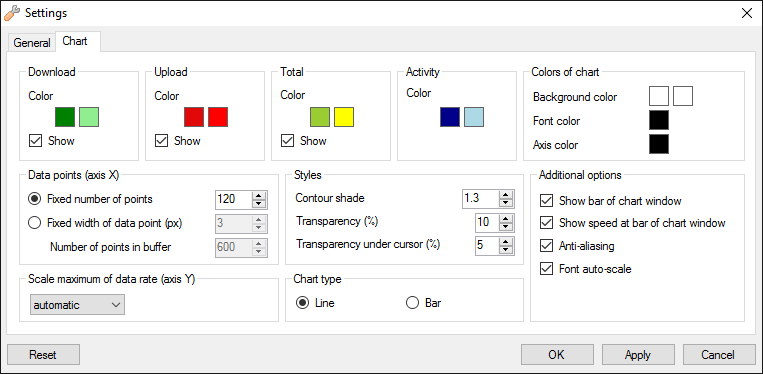This screenshot has height=374, width=763.
Task: Choose the yellow Total color swatch
Action: pos(344,117)
